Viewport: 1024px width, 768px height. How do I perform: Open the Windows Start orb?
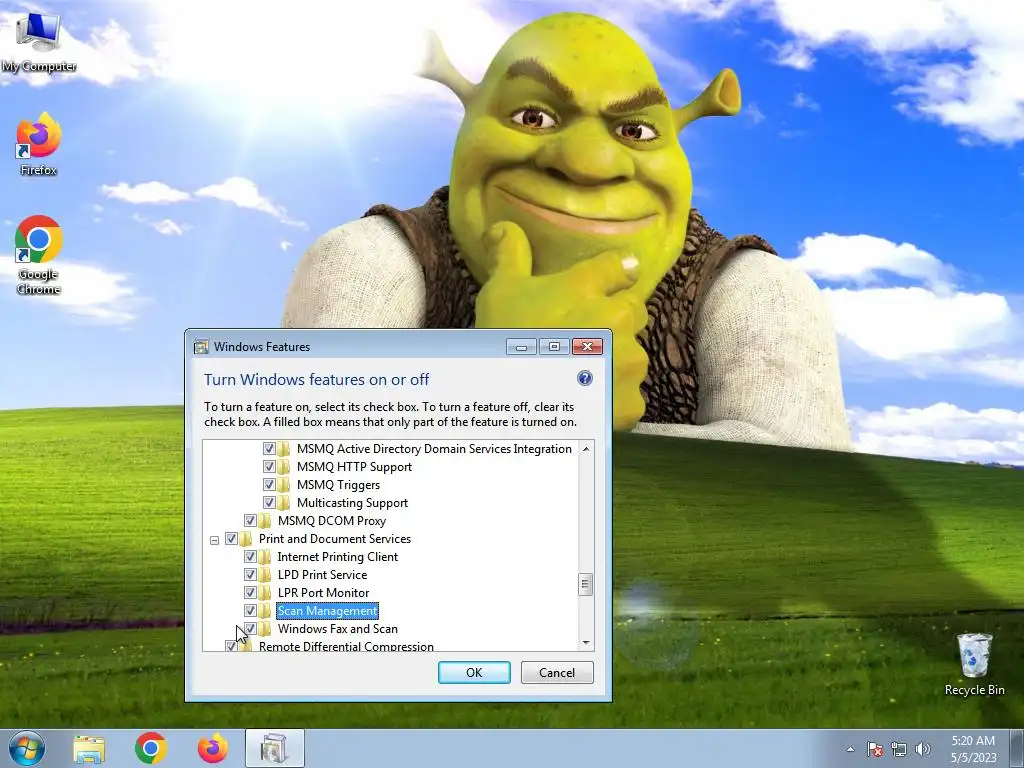(x=27, y=748)
